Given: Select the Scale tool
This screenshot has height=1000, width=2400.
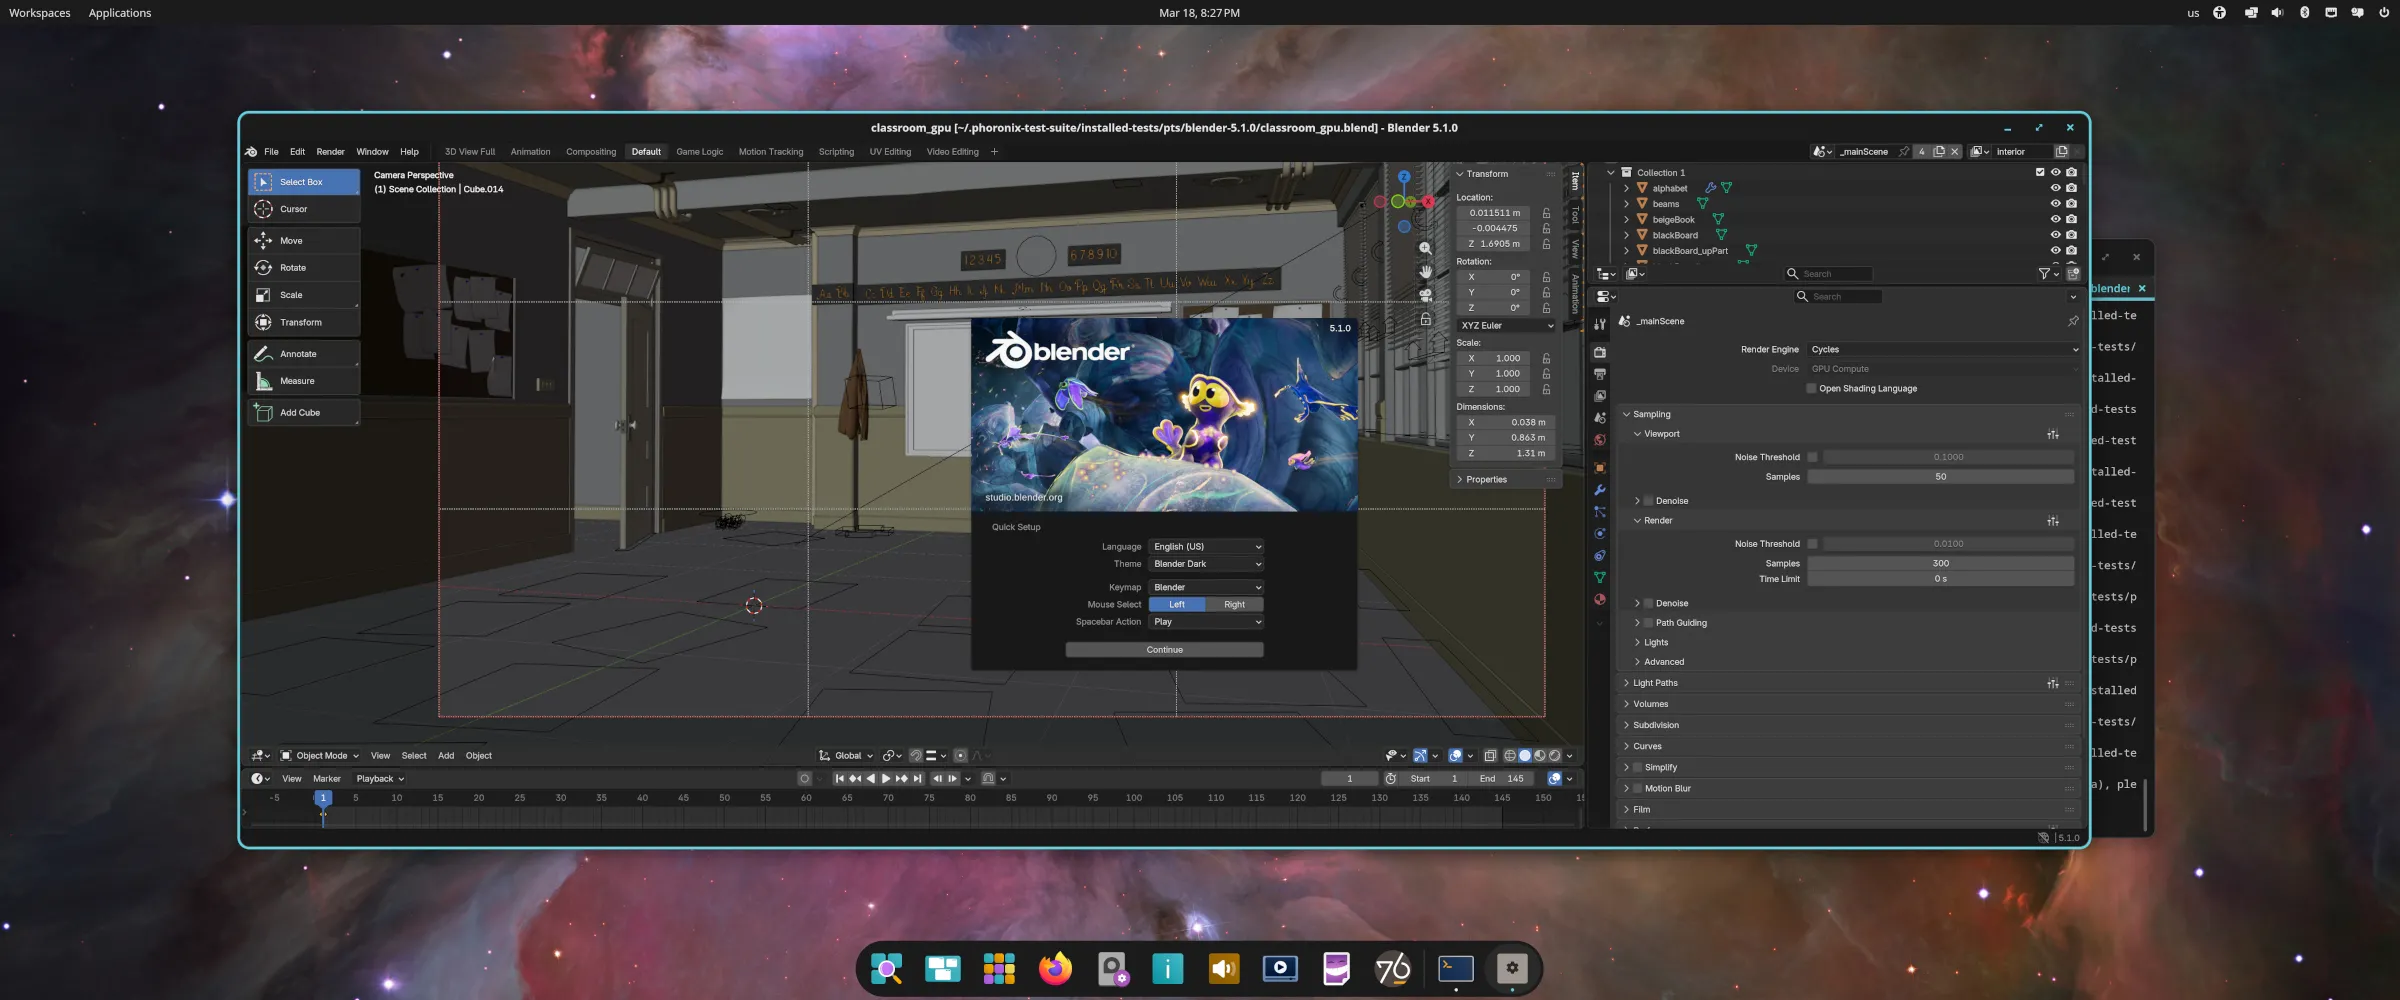Looking at the screenshot, I should click(x=291, y=295).
